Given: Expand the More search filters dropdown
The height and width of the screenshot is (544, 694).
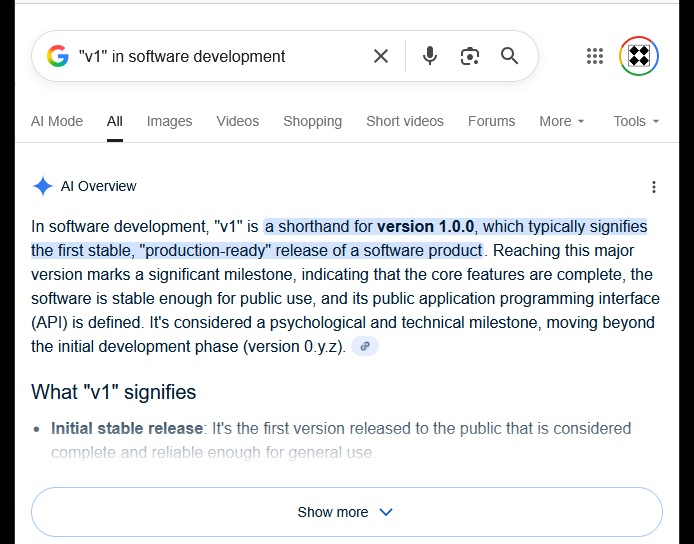Looking at the screenshot, I should click(x=562, y=121).
